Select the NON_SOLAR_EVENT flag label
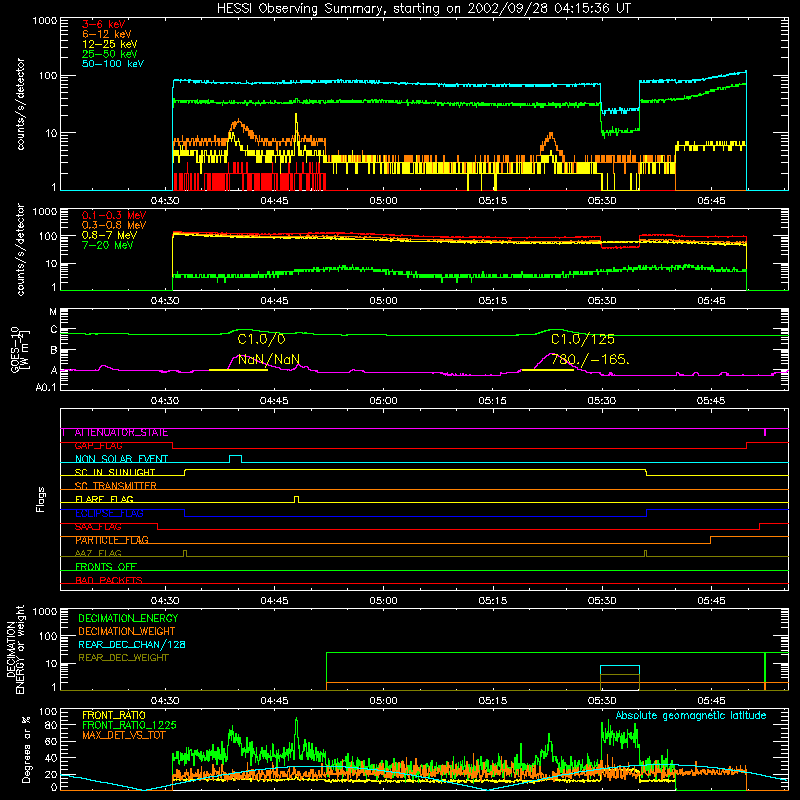The width and height of the screenshot is (800, 800). 121,459
